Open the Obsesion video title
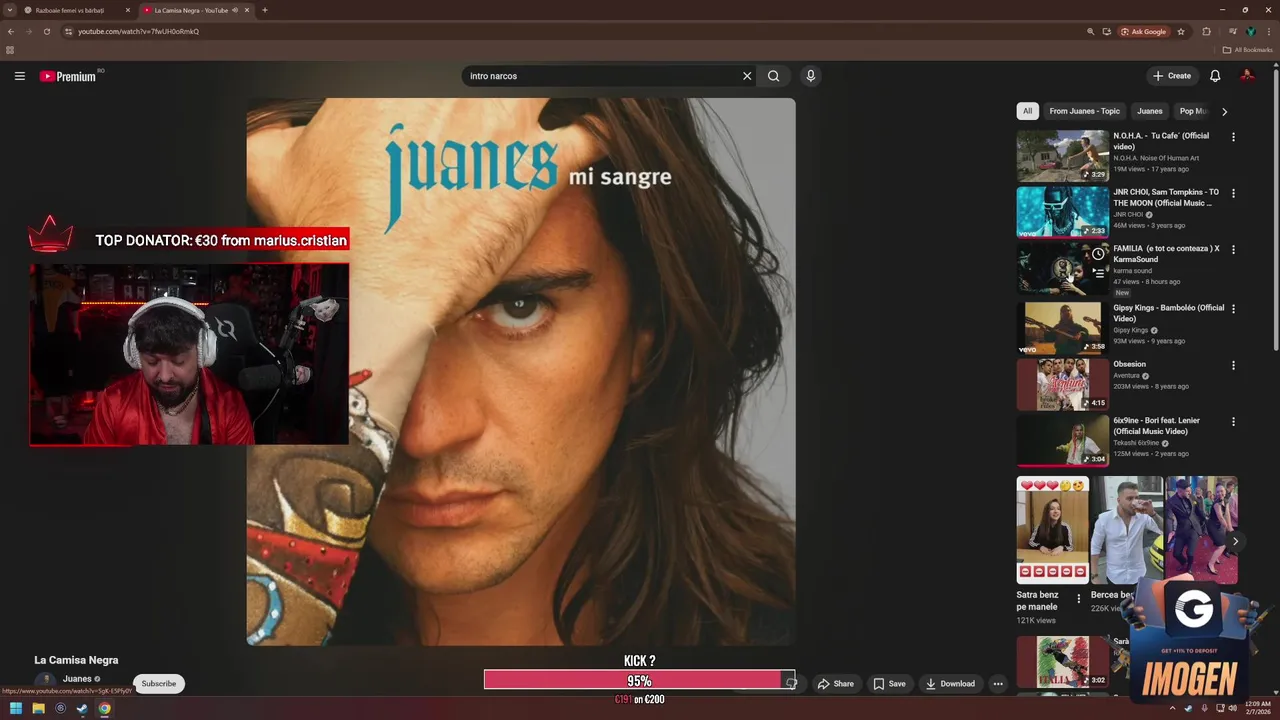This screenshot has width=1280, height=720. click(1130, 364)
